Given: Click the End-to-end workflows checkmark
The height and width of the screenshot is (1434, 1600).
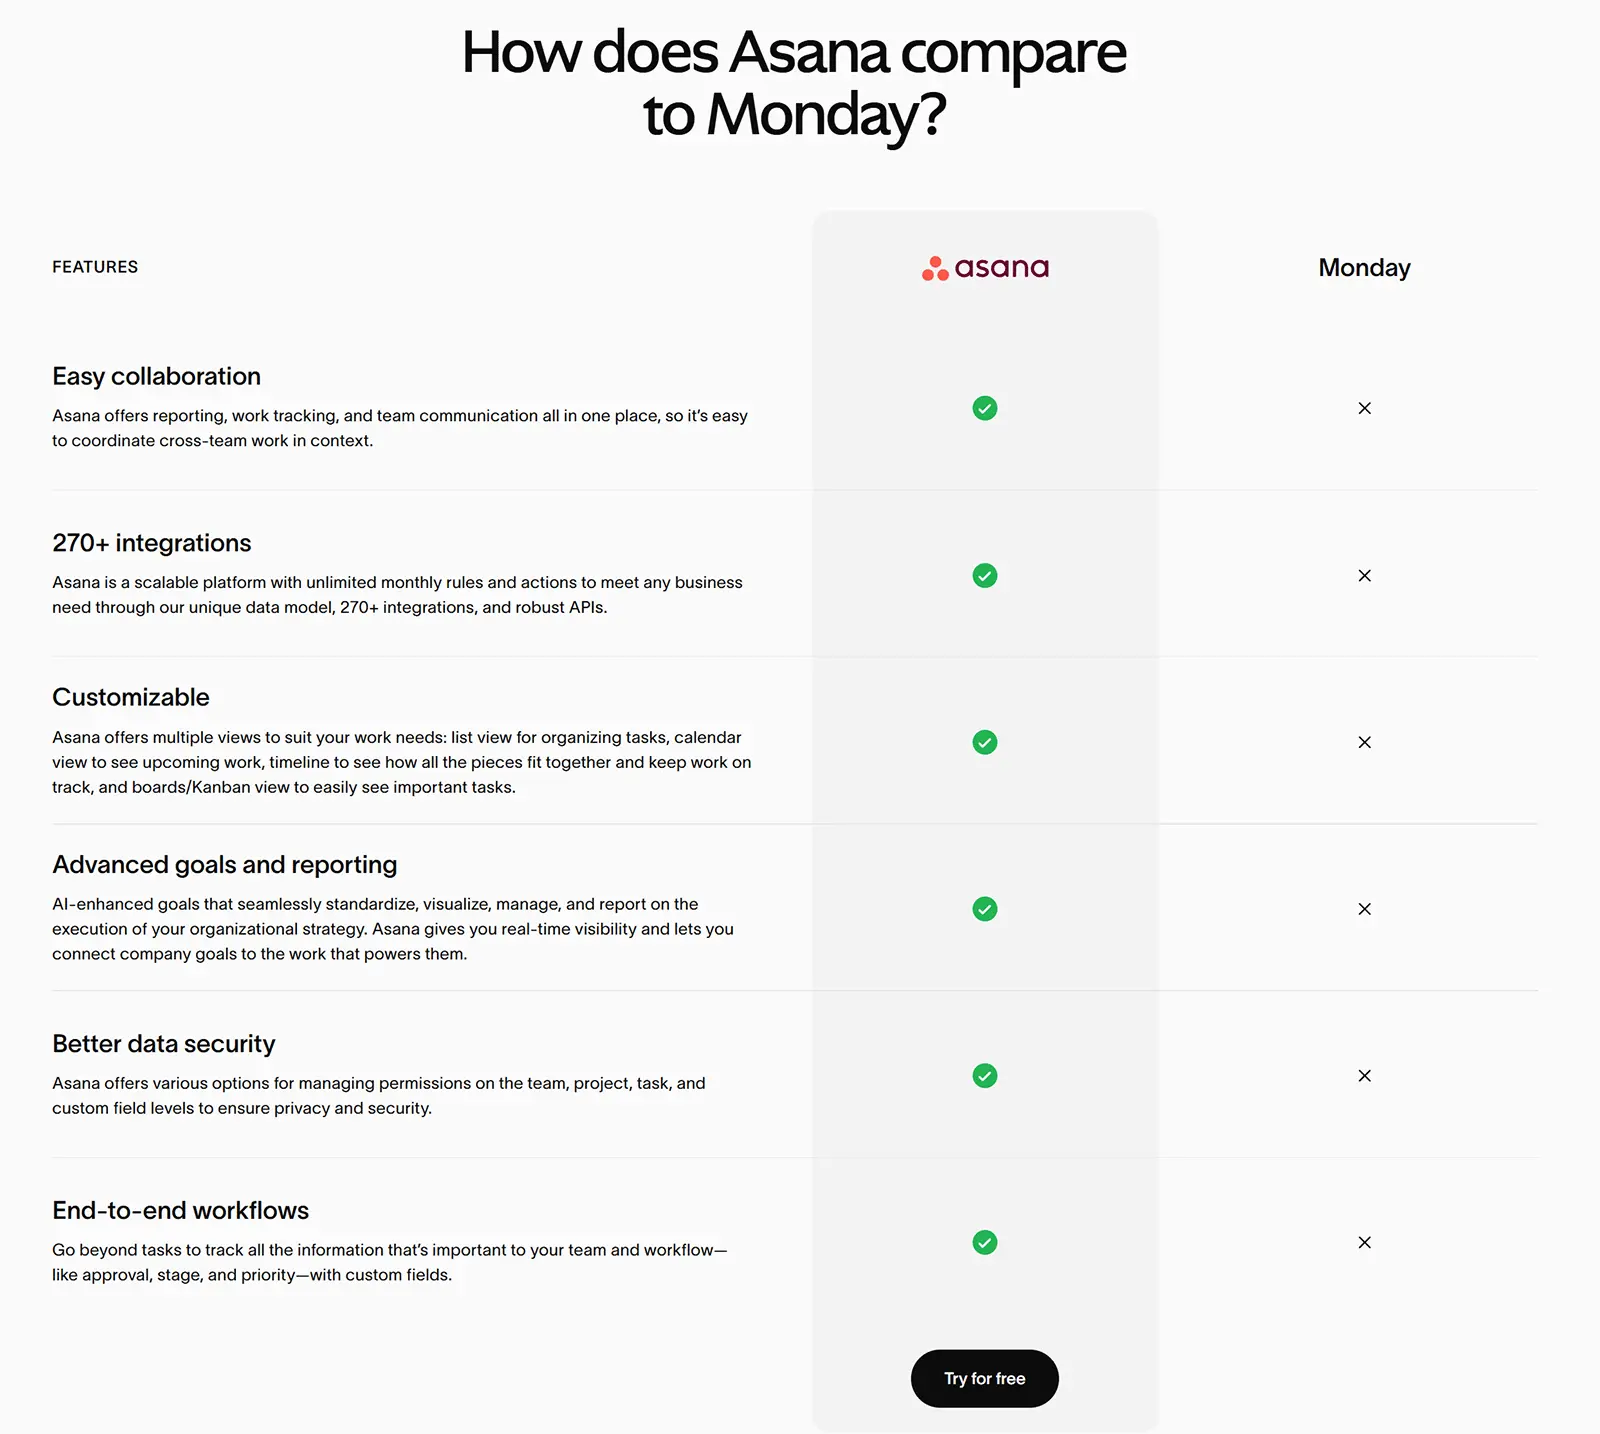Looking at the screenshot, I should tap(984, 1243).
